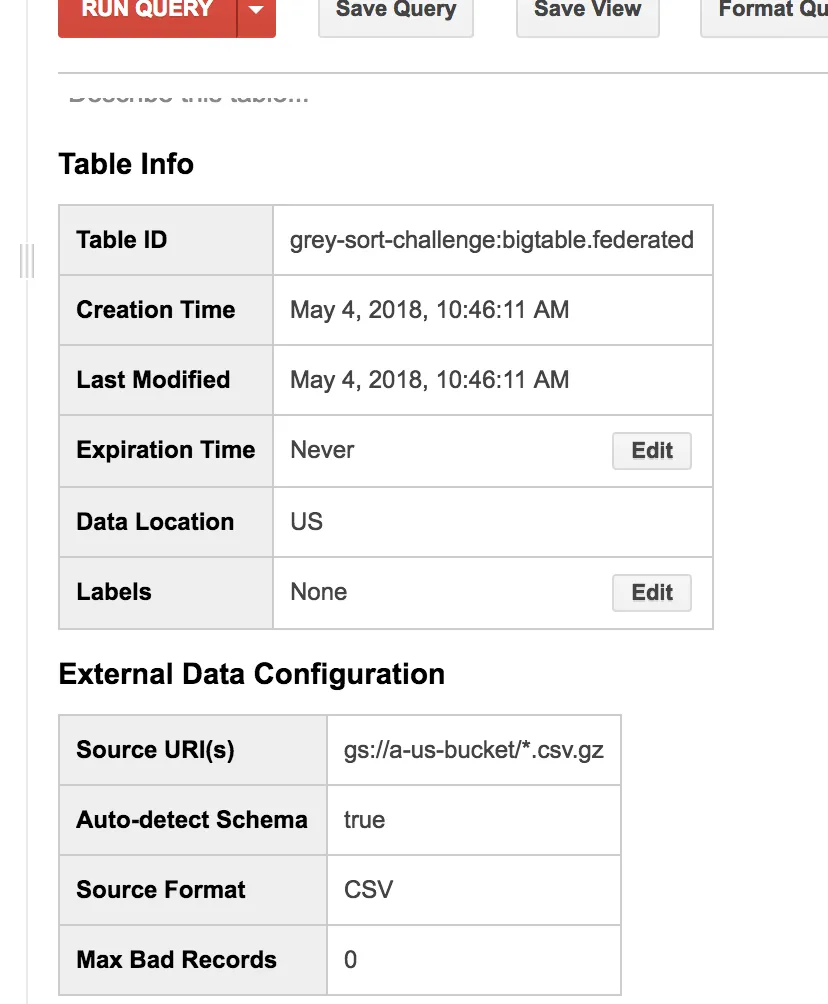Image resolution: width=828 pixels, height=1004 pixels.
Task: Click the Save View button
Action: coord(587,14)
